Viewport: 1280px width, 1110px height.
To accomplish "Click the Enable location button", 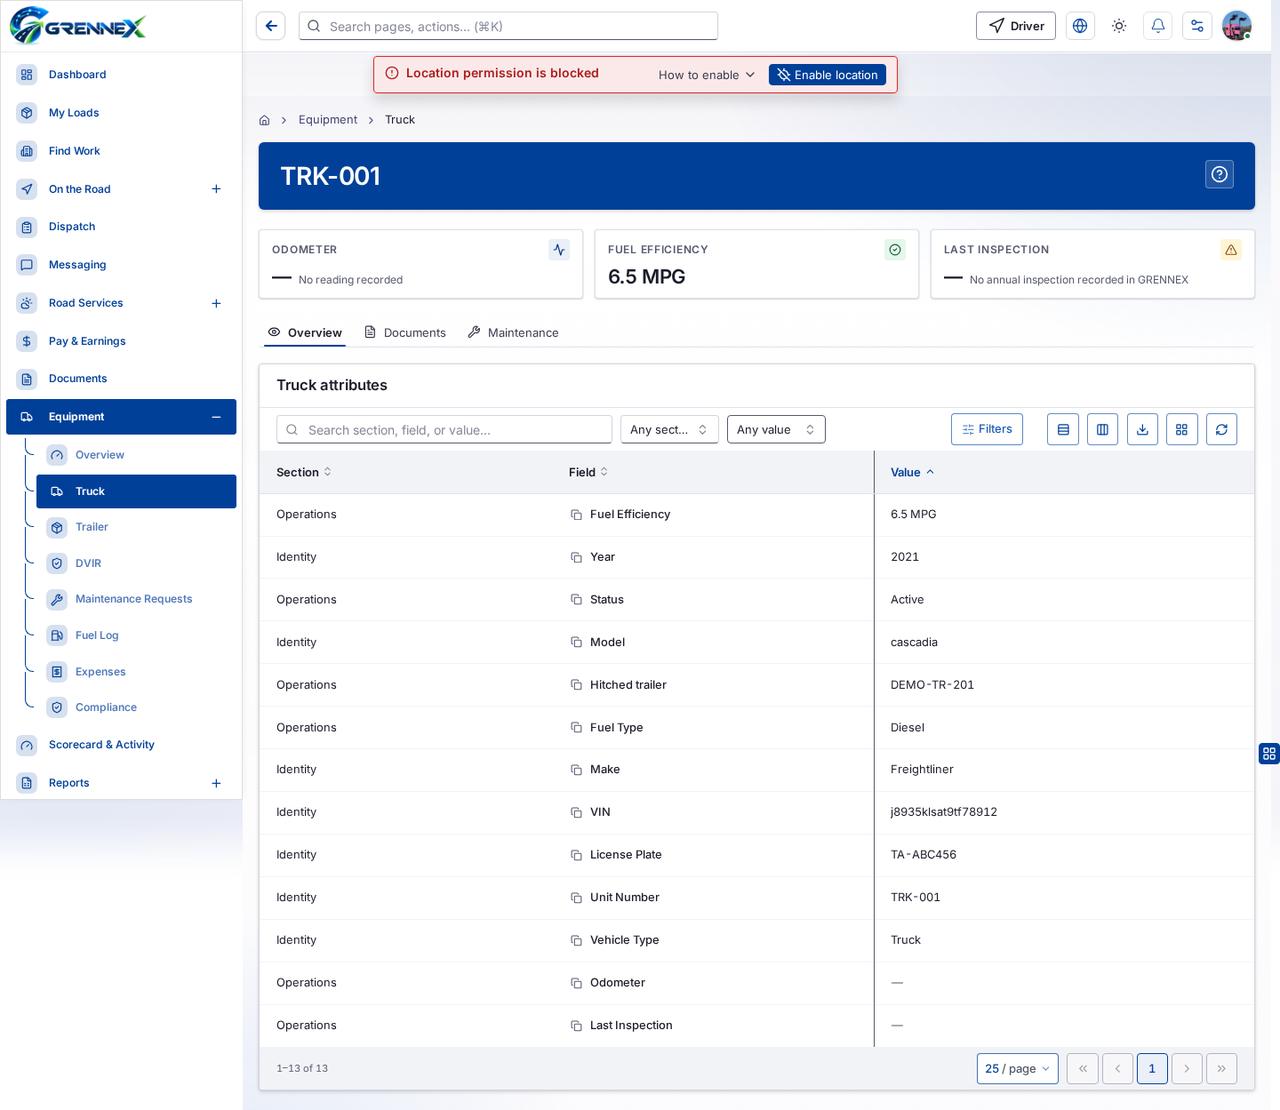I will click(x=827, y=75).
